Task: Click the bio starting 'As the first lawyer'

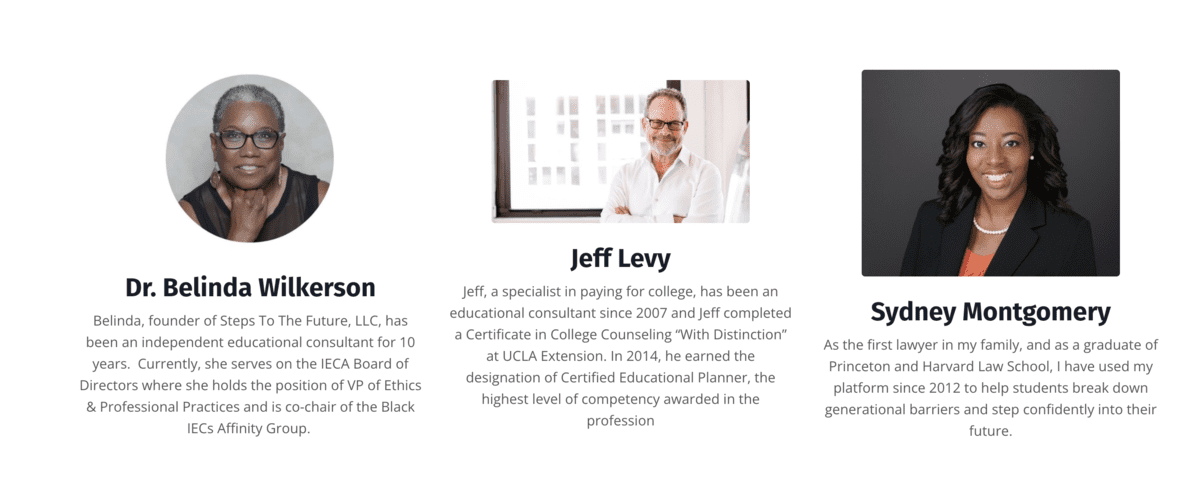Action: tap(991, 388)
